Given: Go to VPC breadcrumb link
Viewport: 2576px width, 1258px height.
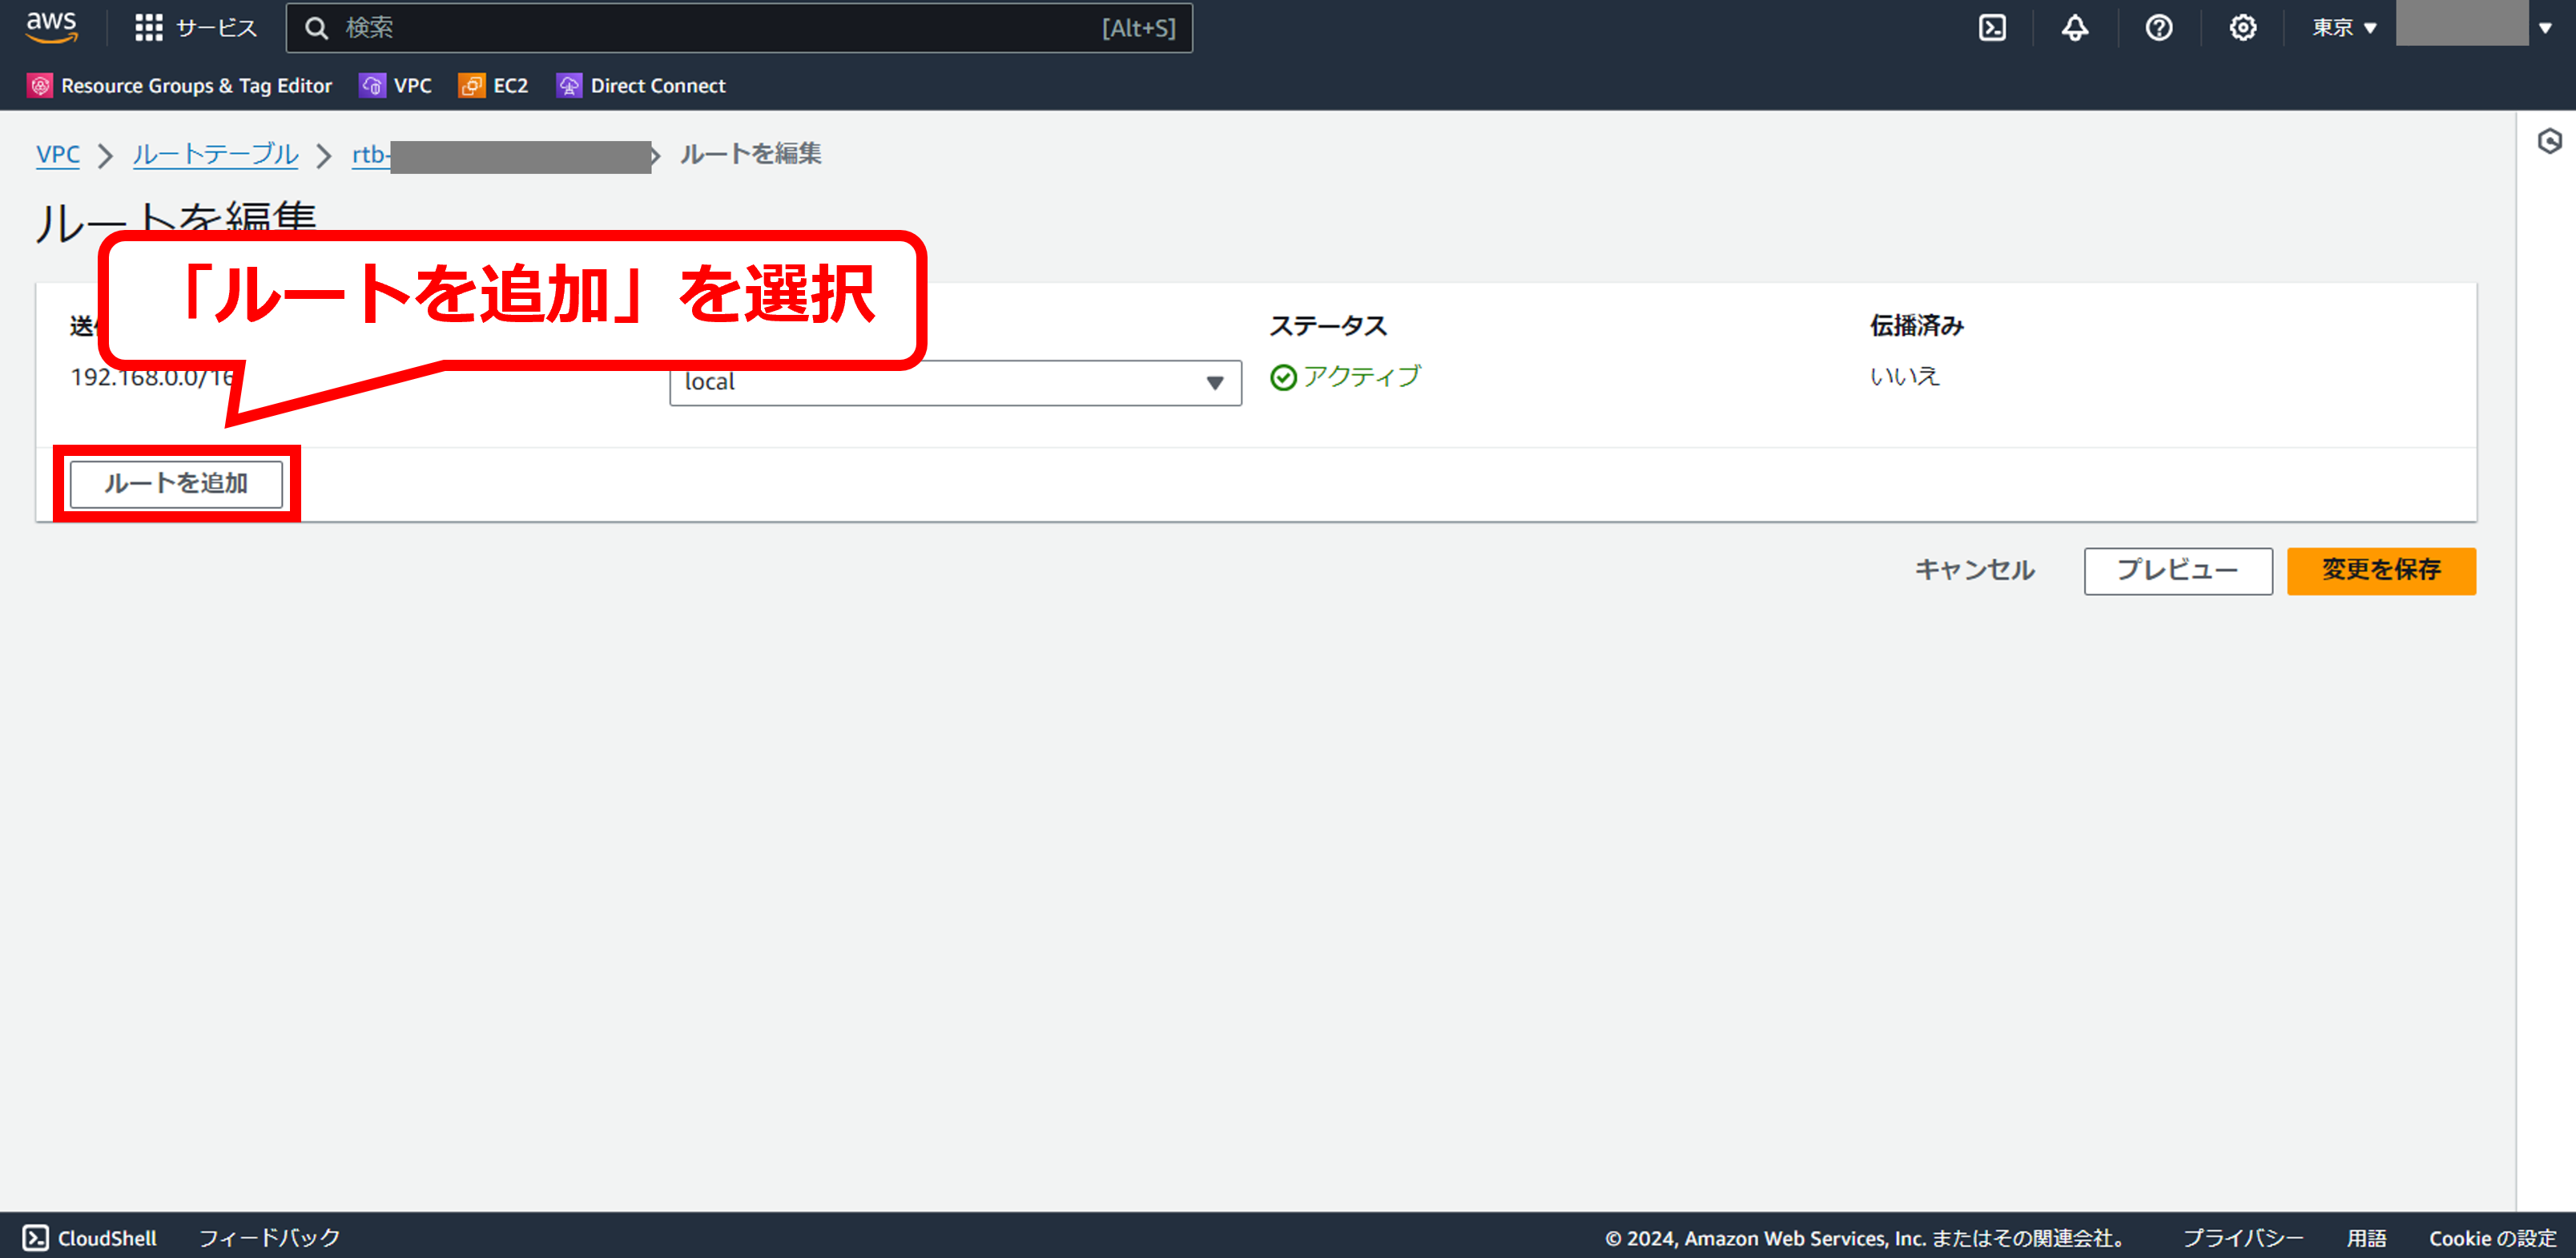Looking at the screenshot, I should 57,154.
